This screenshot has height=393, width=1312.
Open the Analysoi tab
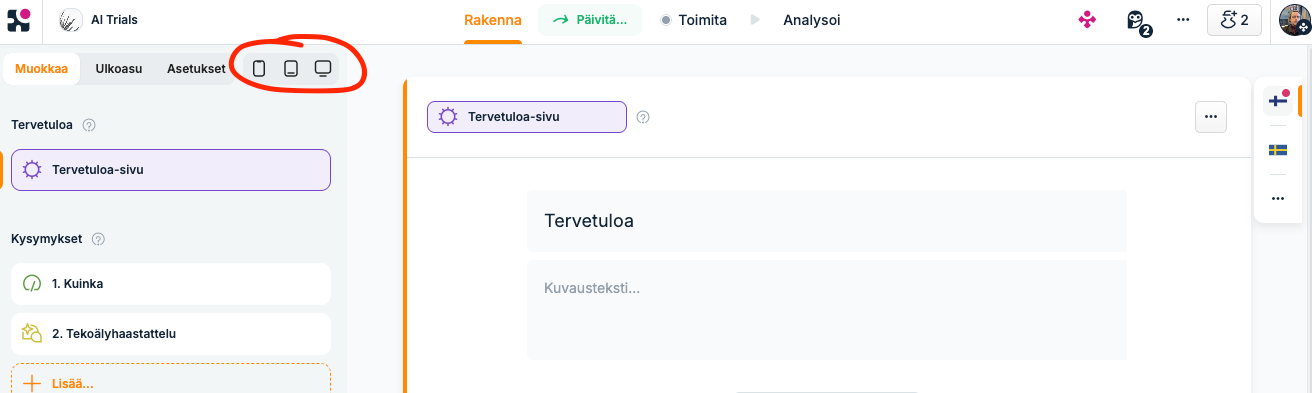click(x=811, y=20)
